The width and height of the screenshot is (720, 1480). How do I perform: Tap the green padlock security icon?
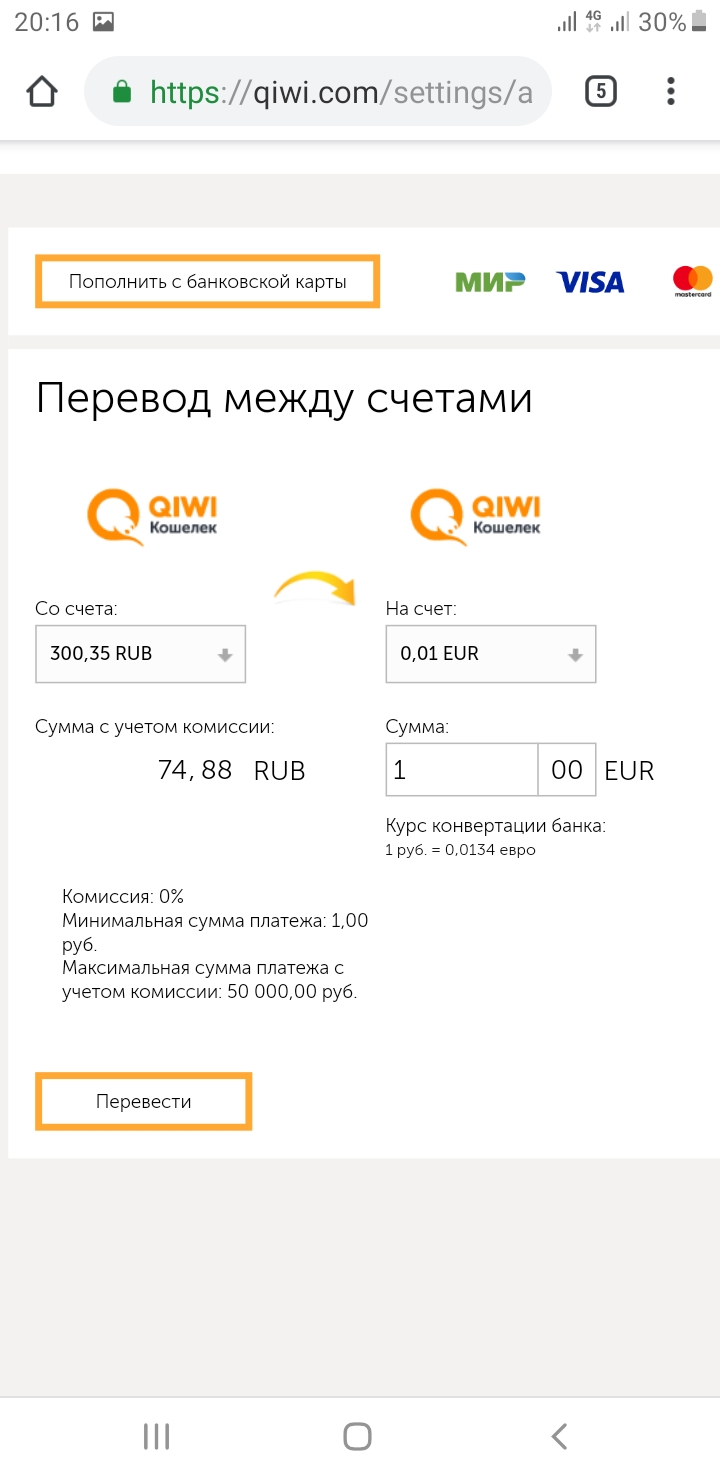[x=122, y=93]
